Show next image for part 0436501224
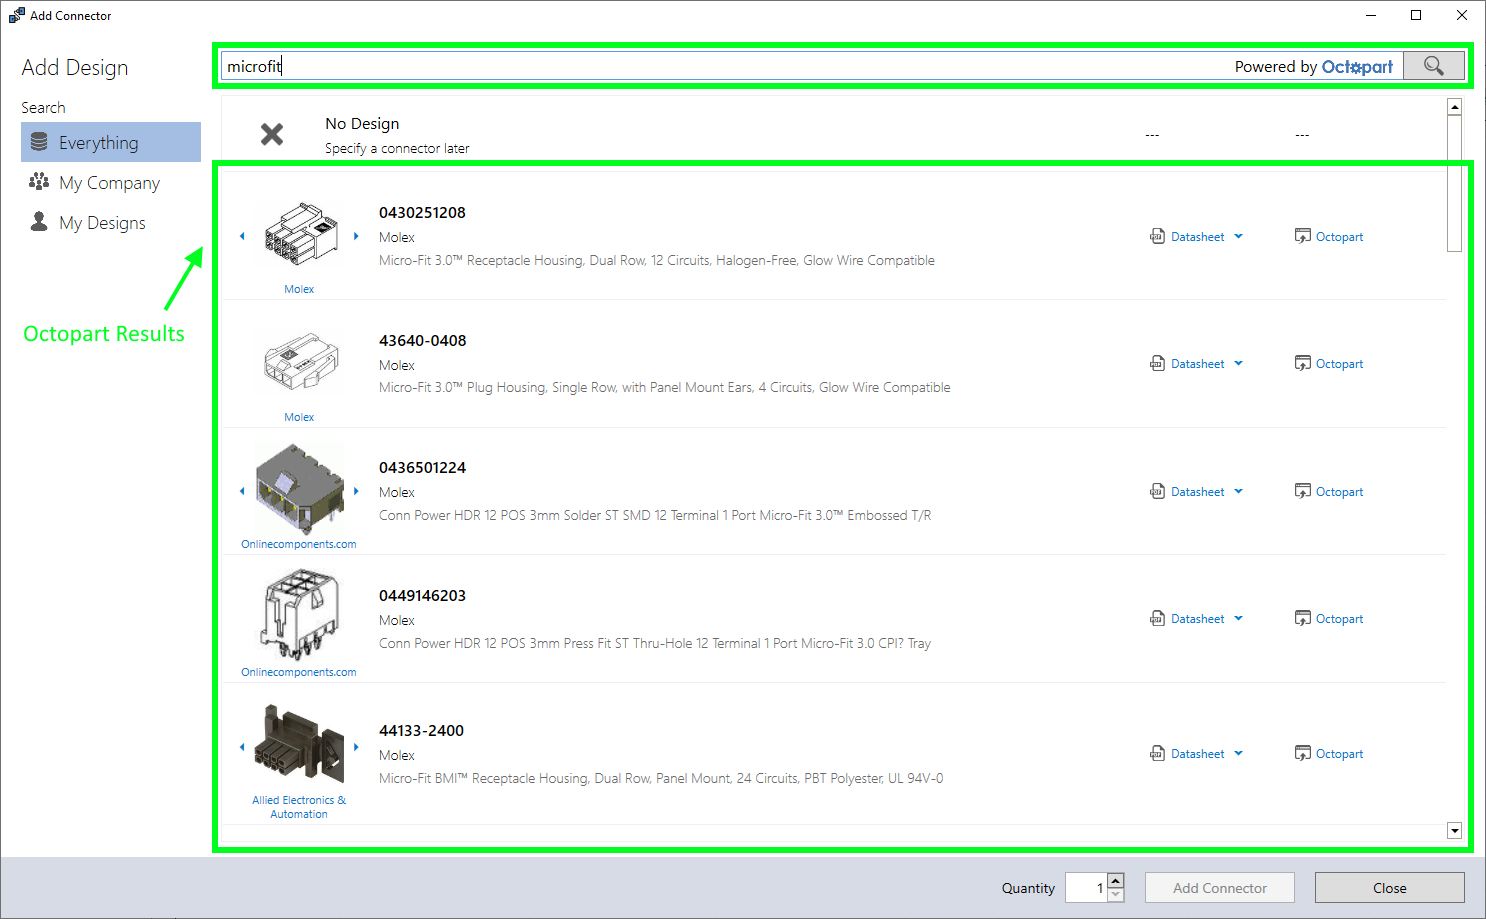Image resolution: width=1486 pixels, height=919 pixels. (x=356, y=491)
